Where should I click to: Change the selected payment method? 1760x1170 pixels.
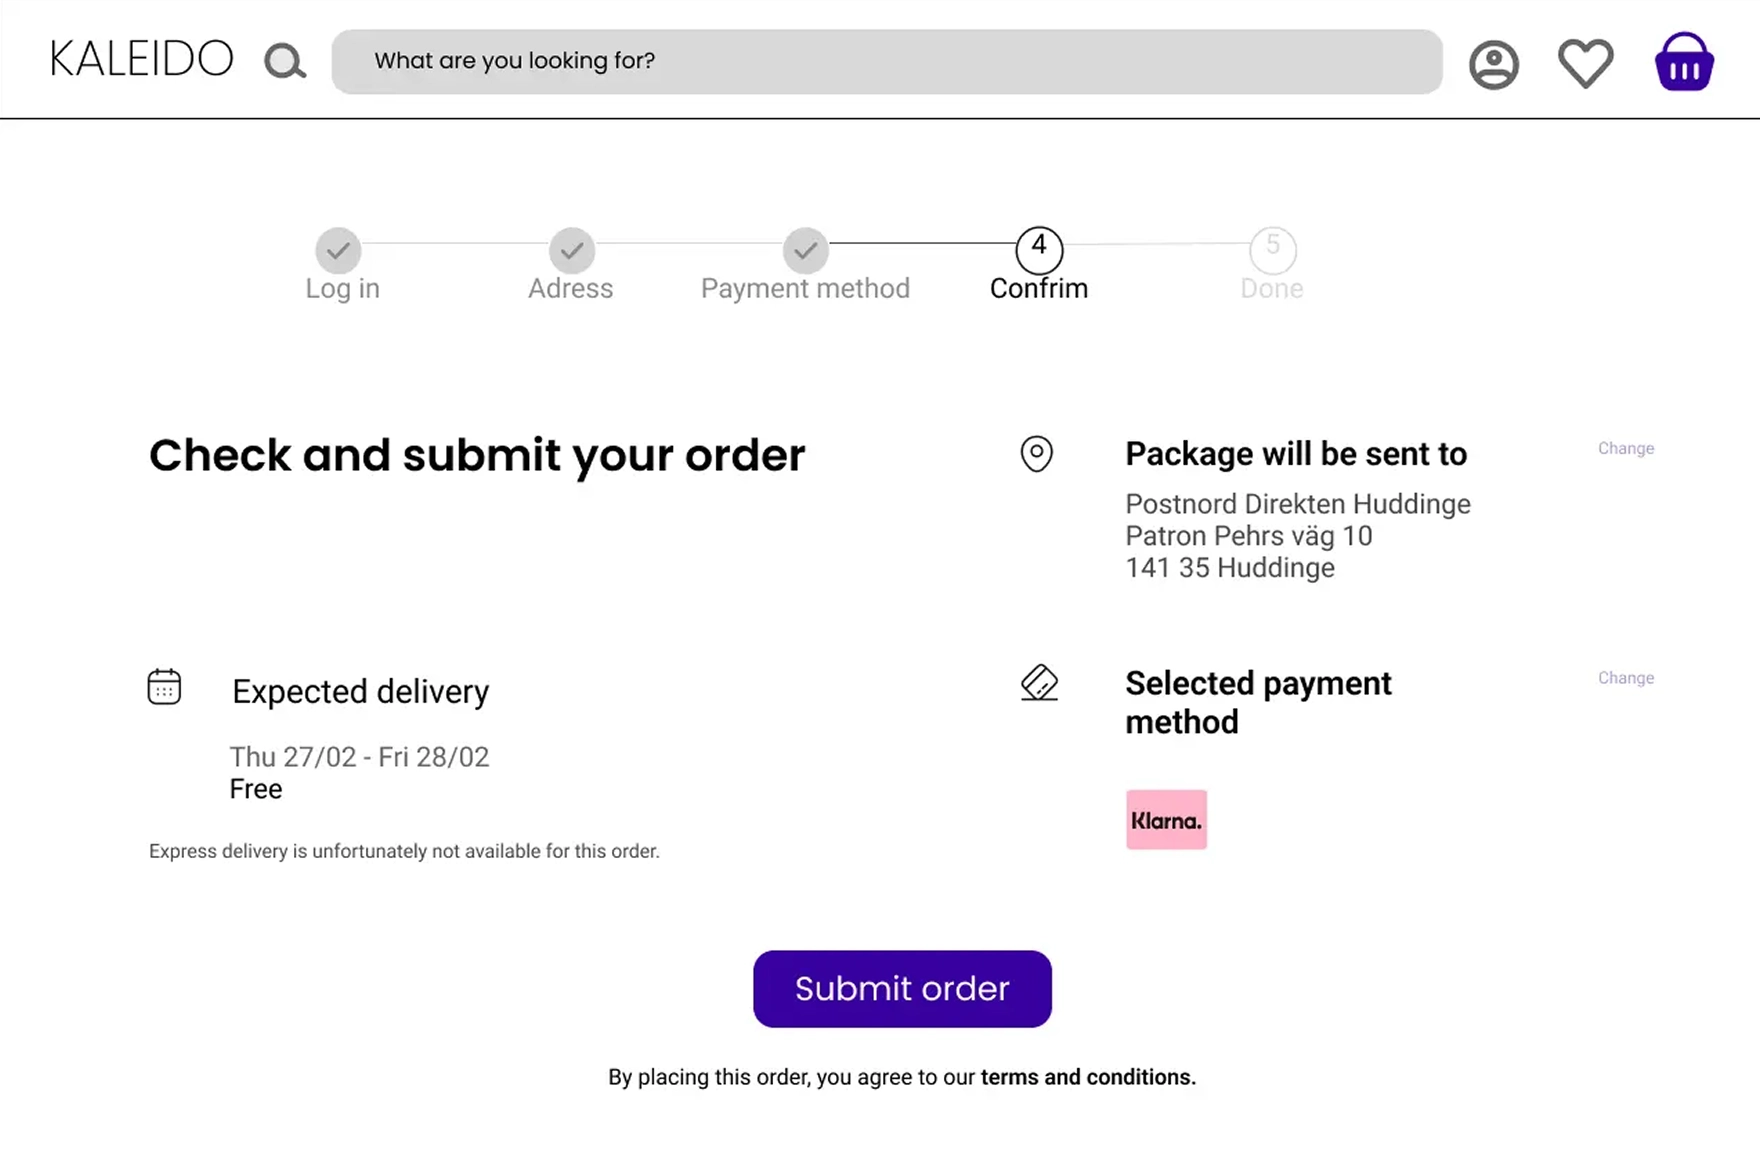pyautogui.click(x=1625, y=678)
